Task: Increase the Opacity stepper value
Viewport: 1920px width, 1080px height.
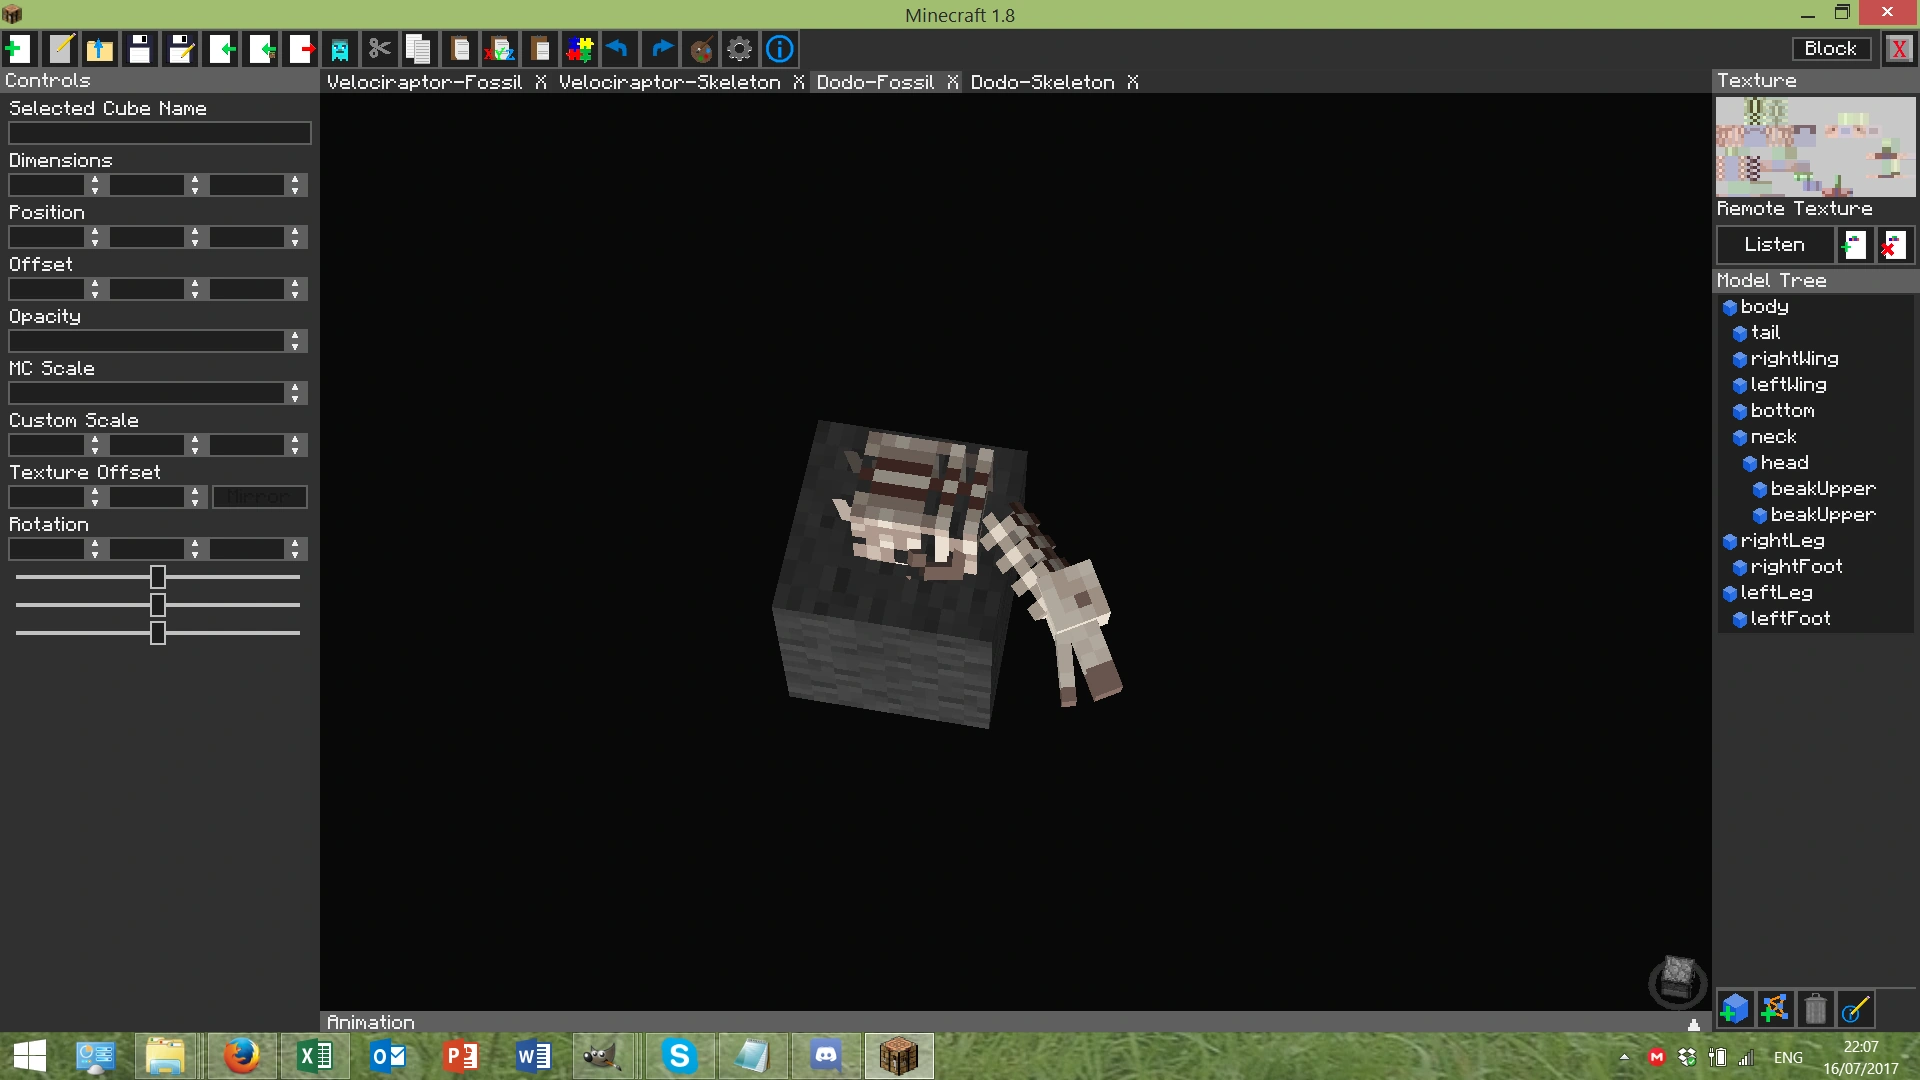Action: click(x=295, y=336)
